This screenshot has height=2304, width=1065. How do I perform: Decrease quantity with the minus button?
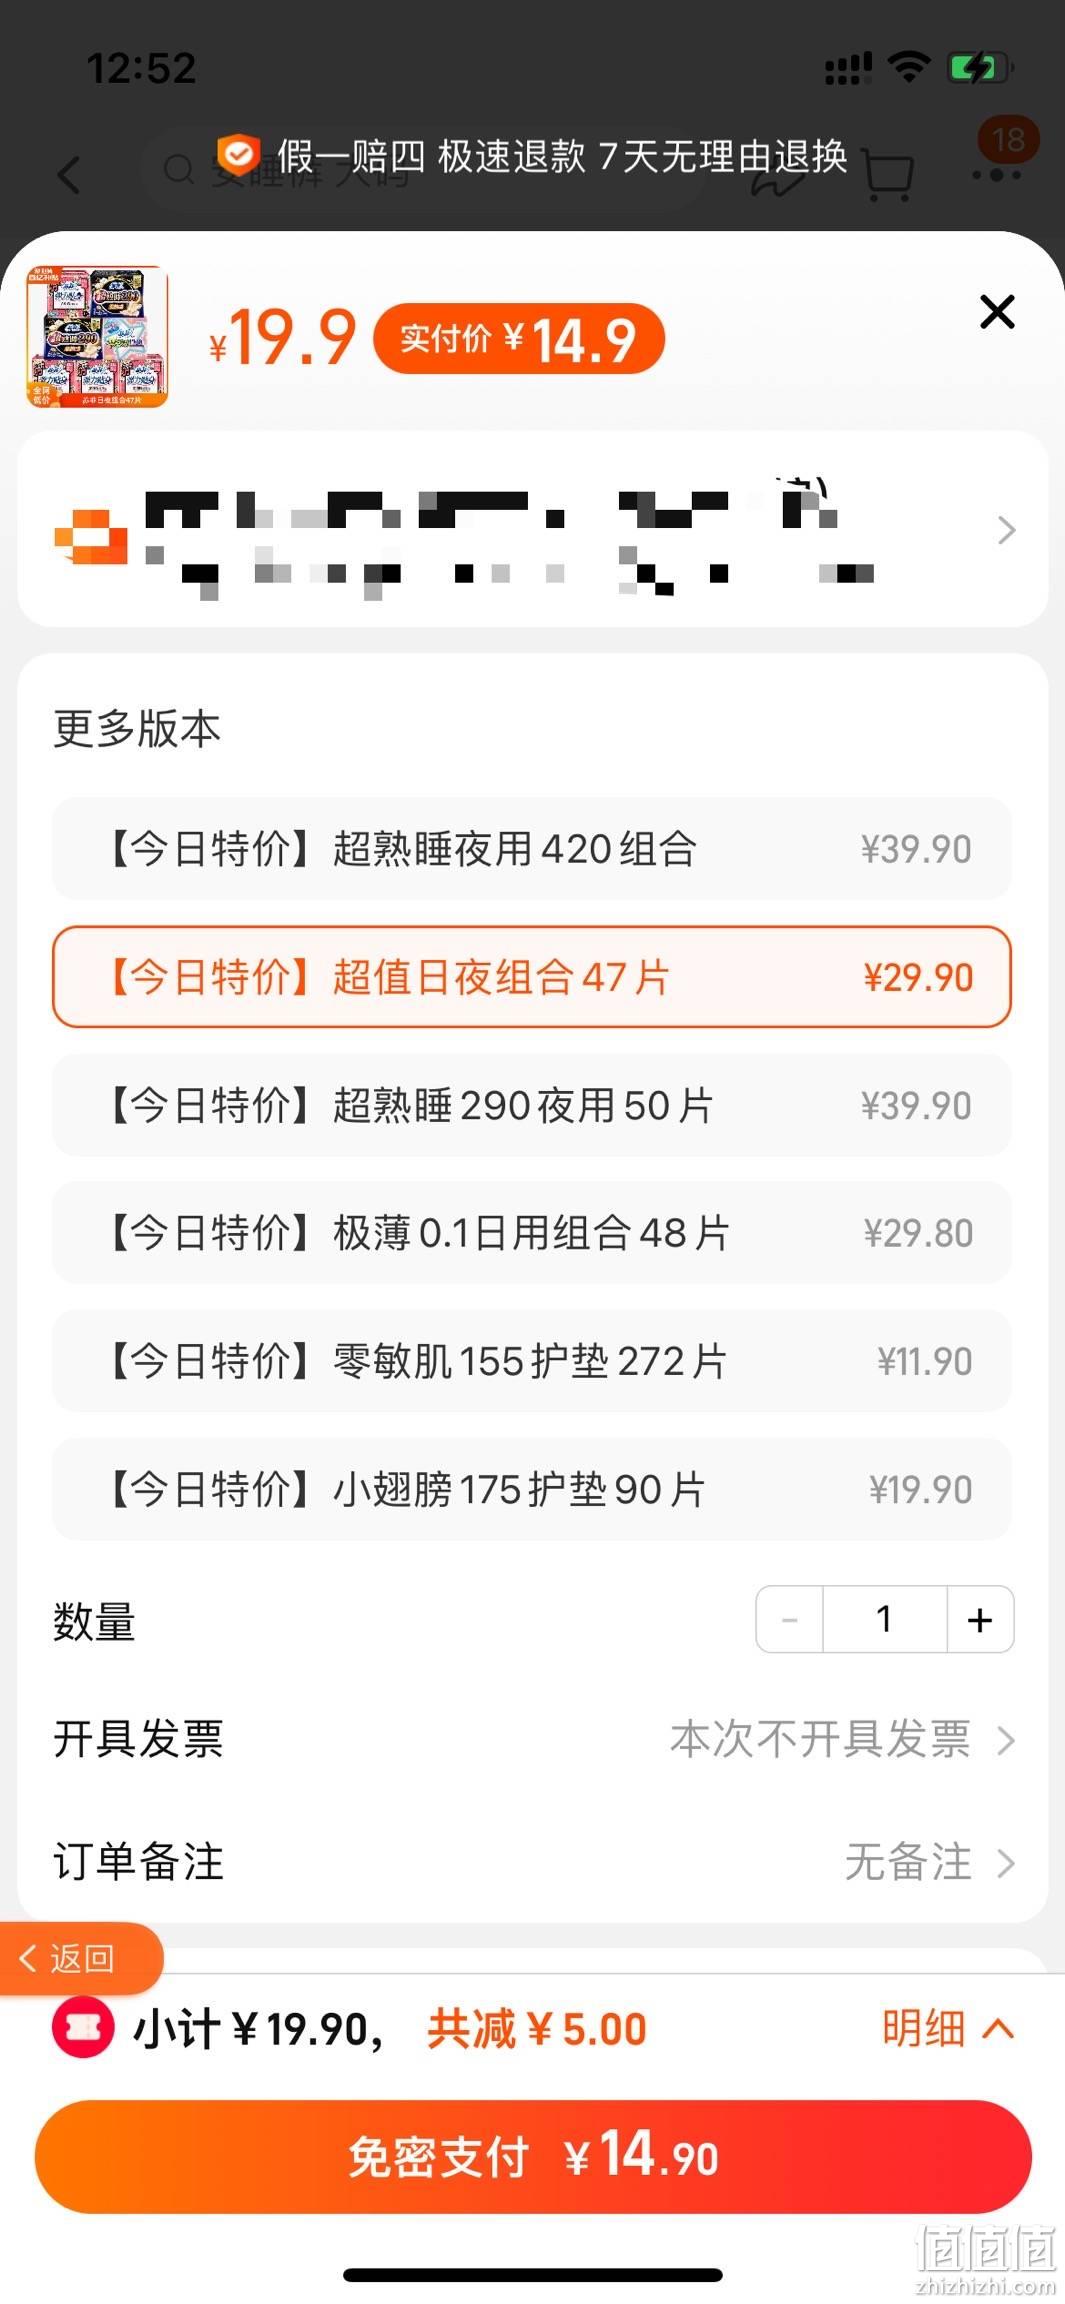pos(789,1619)
